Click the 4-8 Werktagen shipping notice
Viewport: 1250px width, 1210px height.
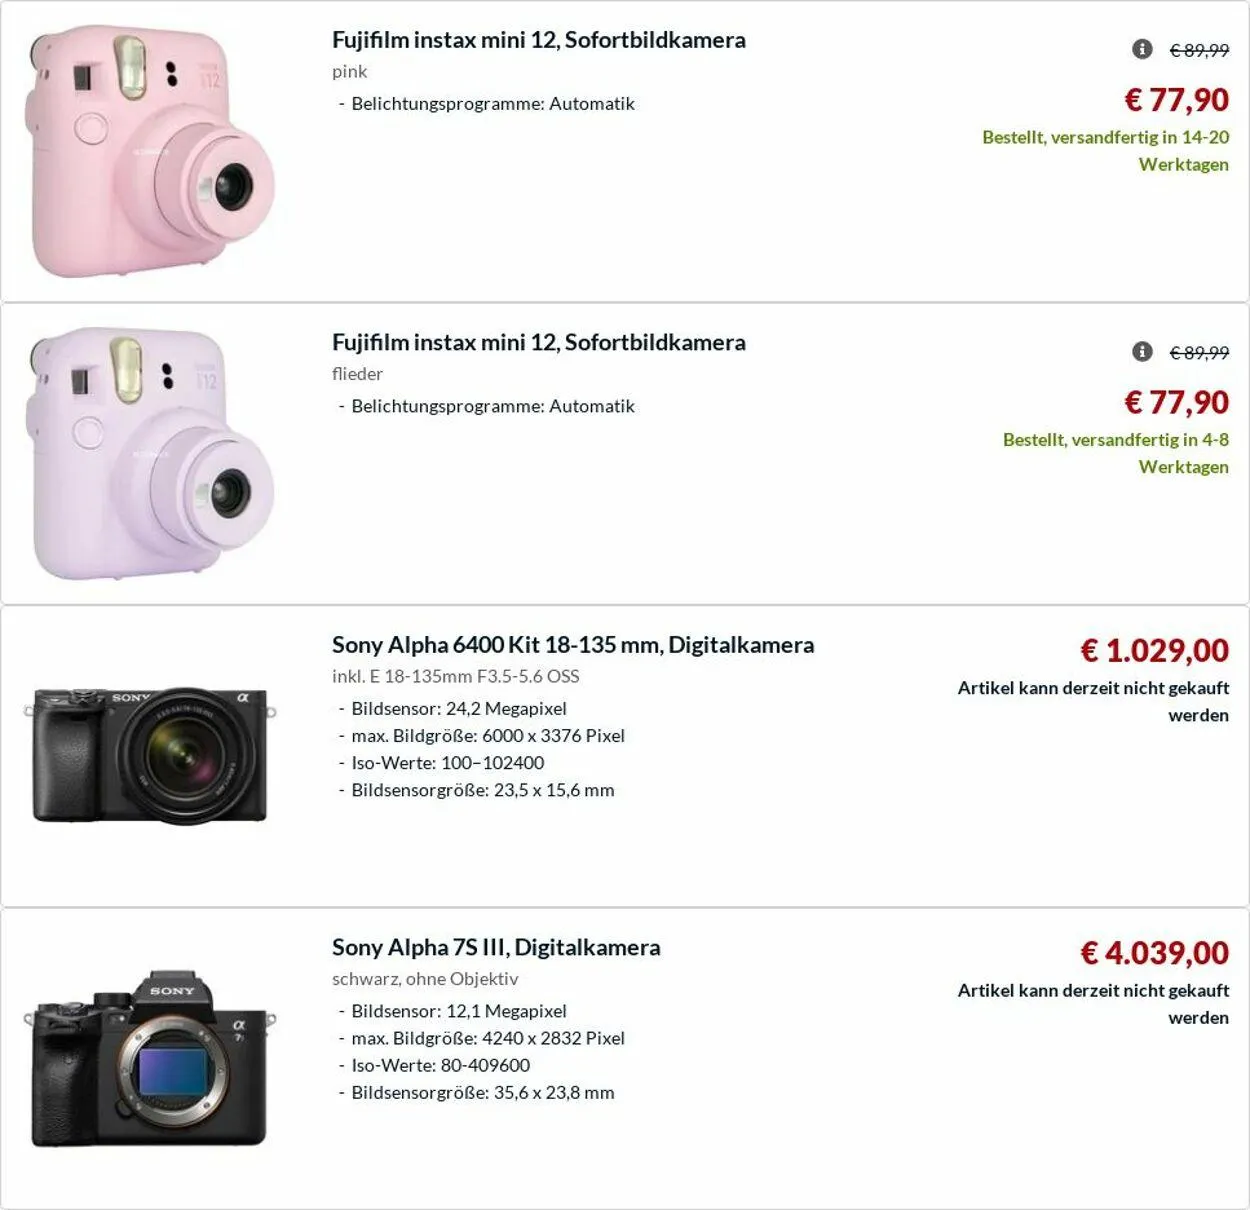[x=1115, y=453]
